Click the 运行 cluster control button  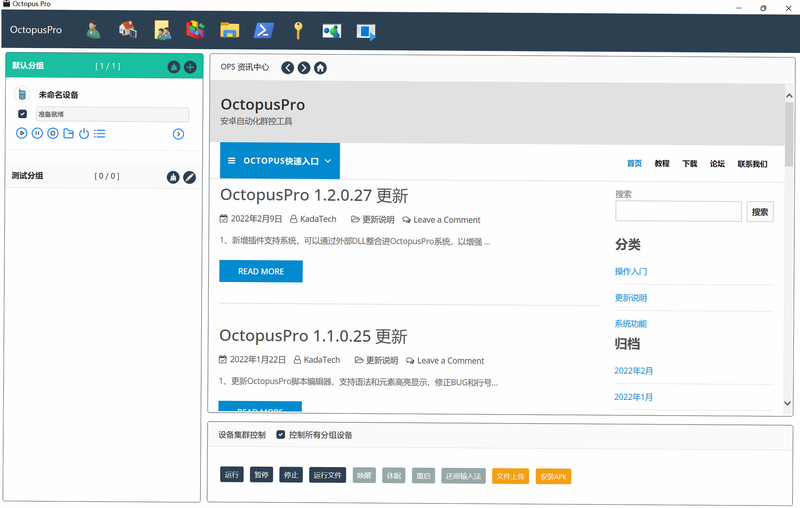point(232,475)
